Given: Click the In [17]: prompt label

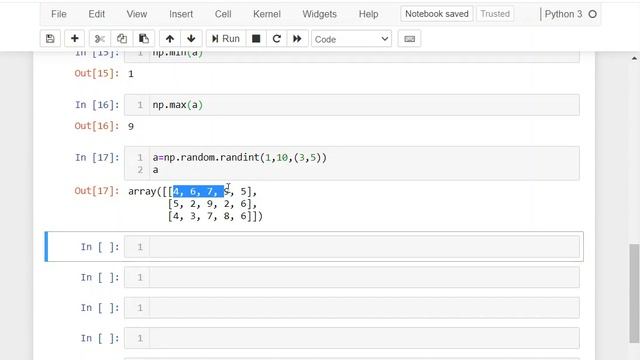Looking at the screenshot, I should point(97,158).
